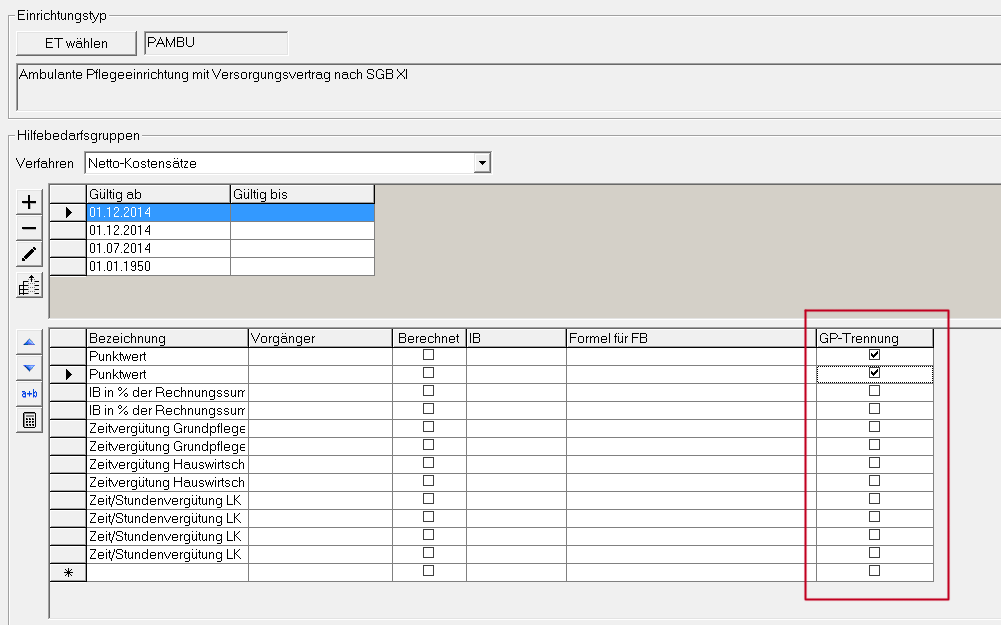The height and width of the screenshot is (625, 1001).
Task: Select the 01.07.2014 validity row
Action: (158, 248)
